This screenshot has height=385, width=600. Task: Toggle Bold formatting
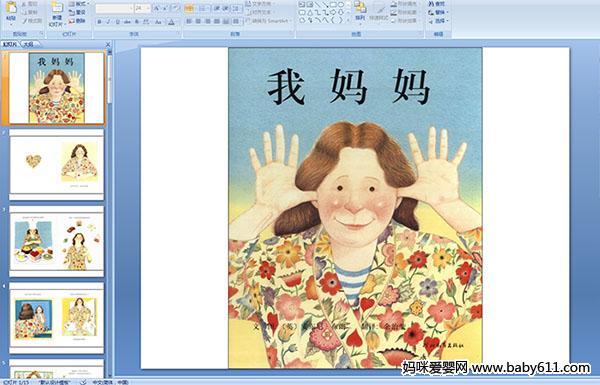pos(99,22)
